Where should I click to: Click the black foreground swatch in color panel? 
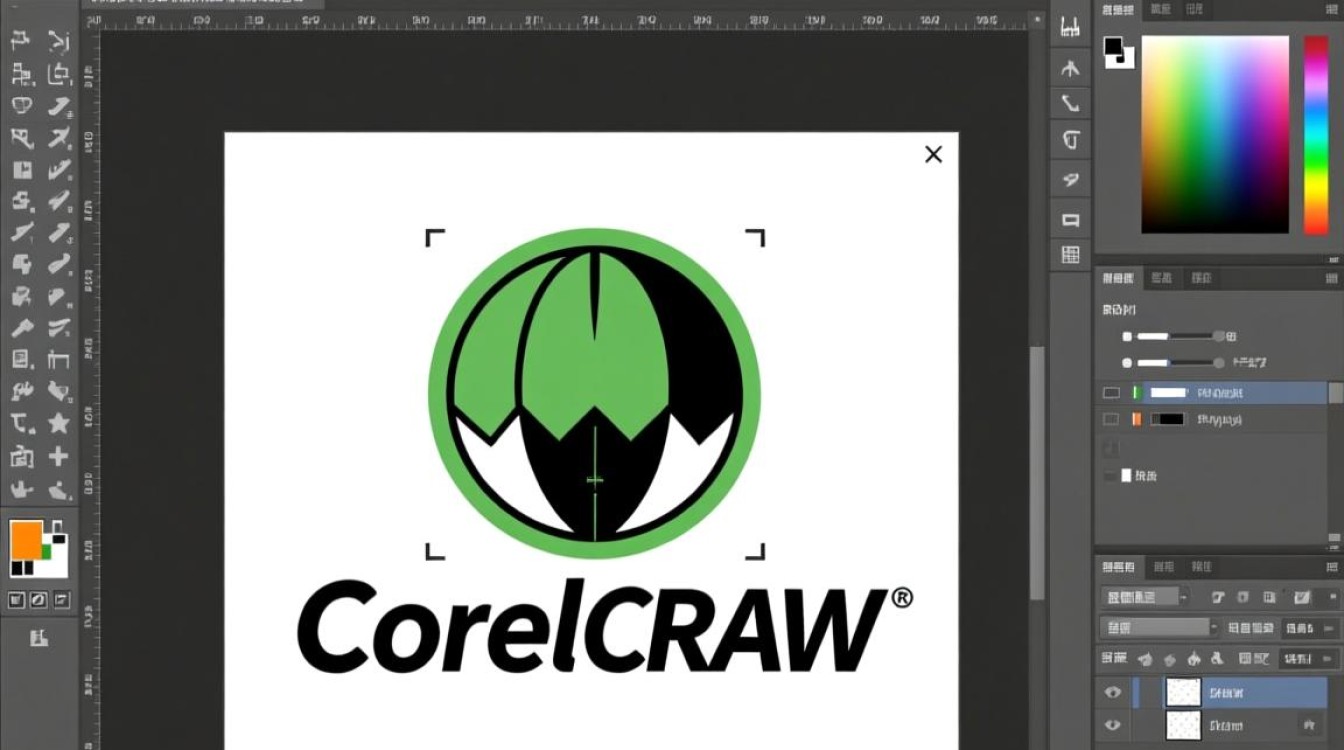tap(1113, 47)
